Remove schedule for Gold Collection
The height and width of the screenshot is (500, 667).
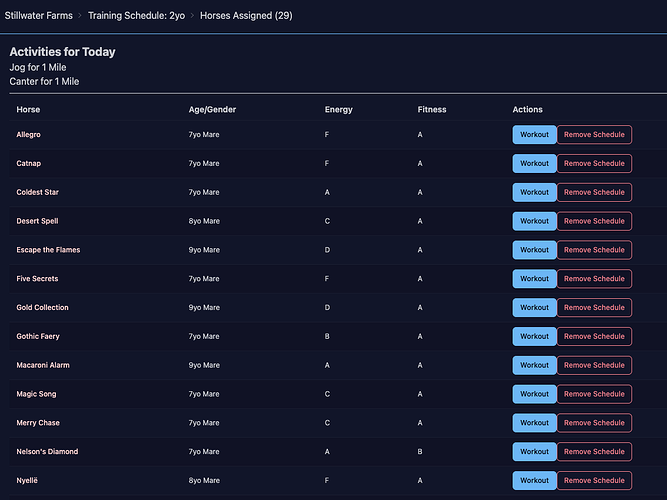[594, 308]
